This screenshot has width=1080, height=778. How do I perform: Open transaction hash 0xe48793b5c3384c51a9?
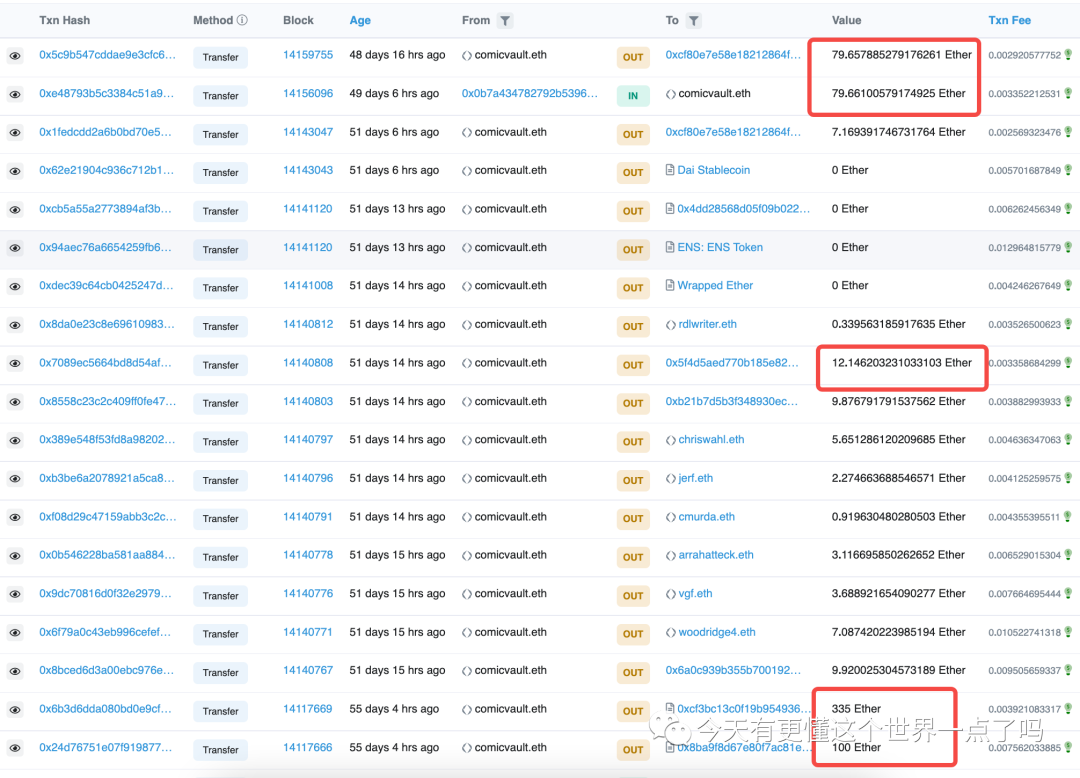coord(106,94)
